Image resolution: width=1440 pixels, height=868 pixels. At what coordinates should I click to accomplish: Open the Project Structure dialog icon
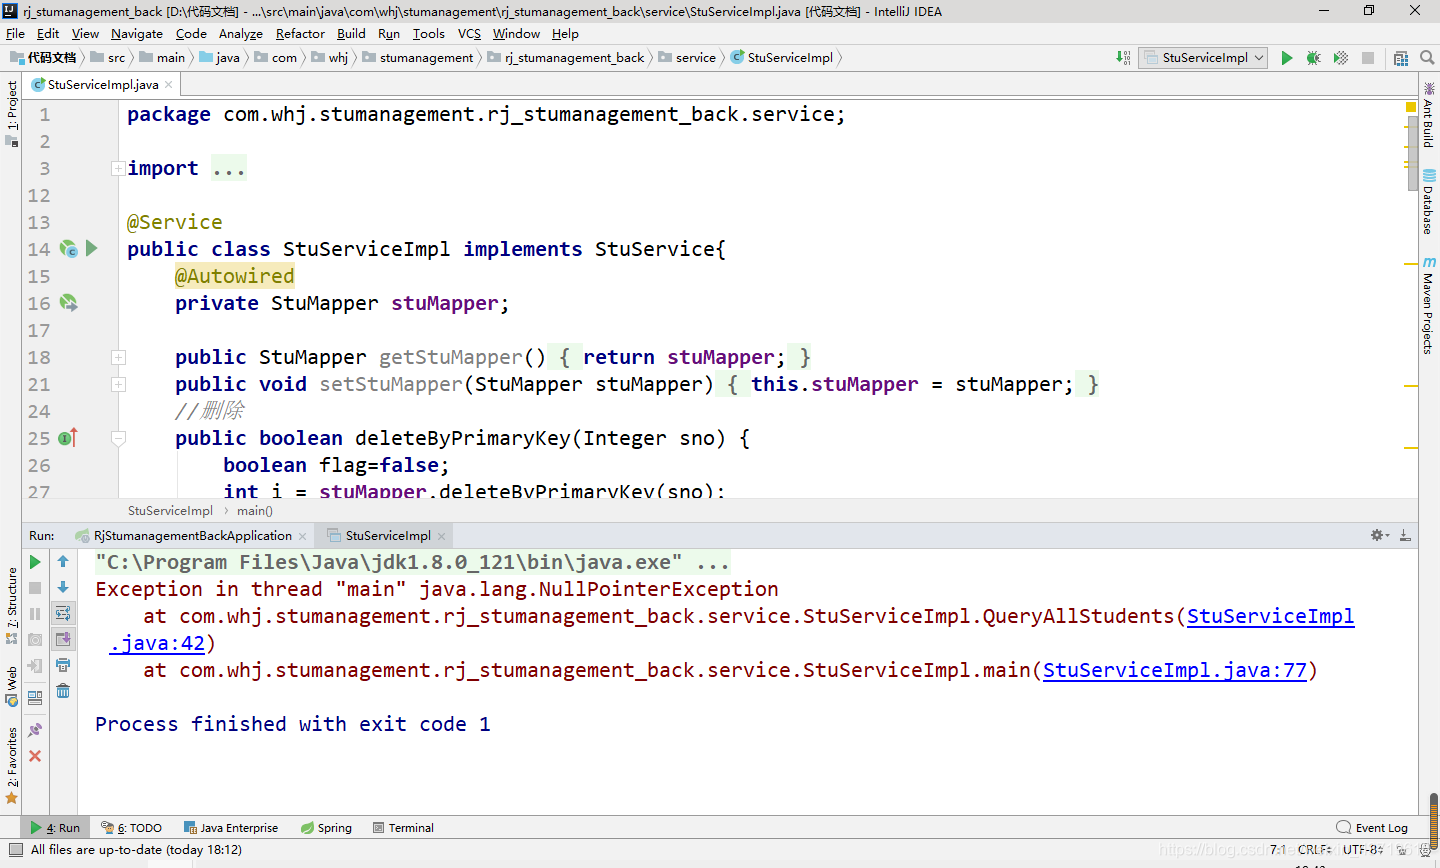click(x=1401, y=58)
